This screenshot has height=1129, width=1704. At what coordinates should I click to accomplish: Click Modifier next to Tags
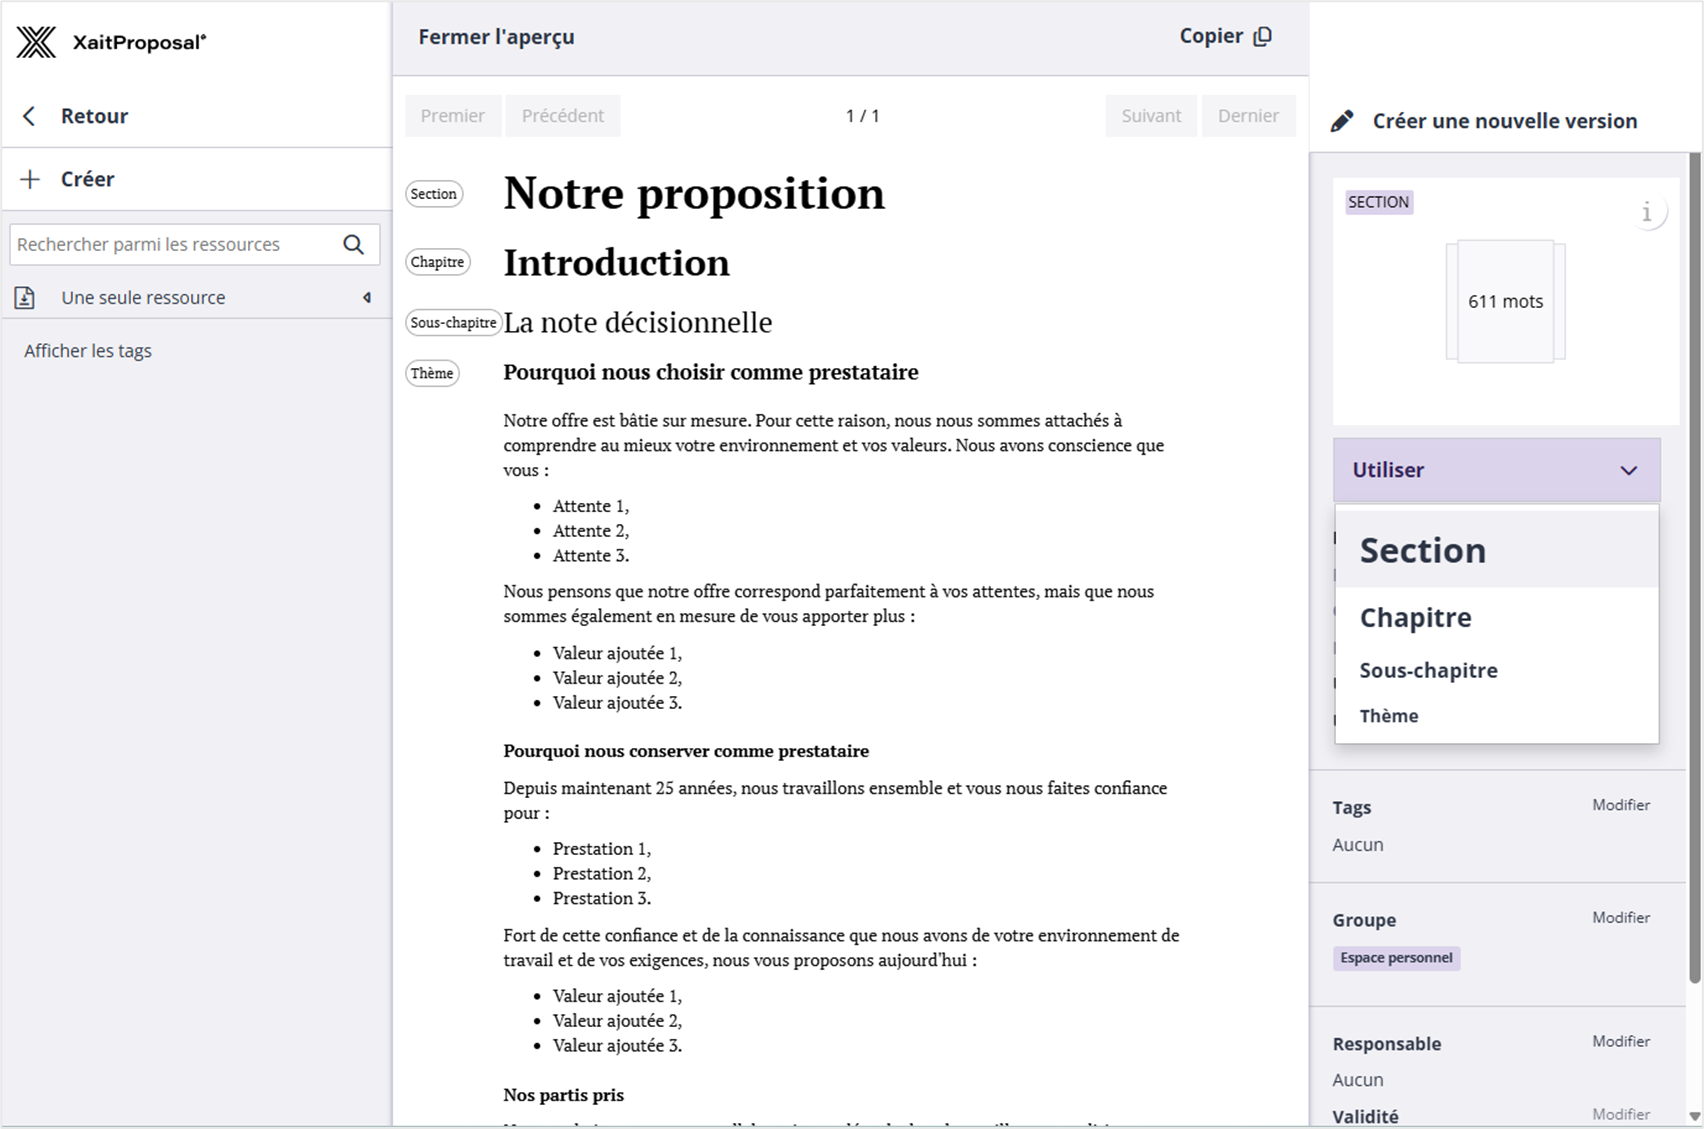(1620, 805)
